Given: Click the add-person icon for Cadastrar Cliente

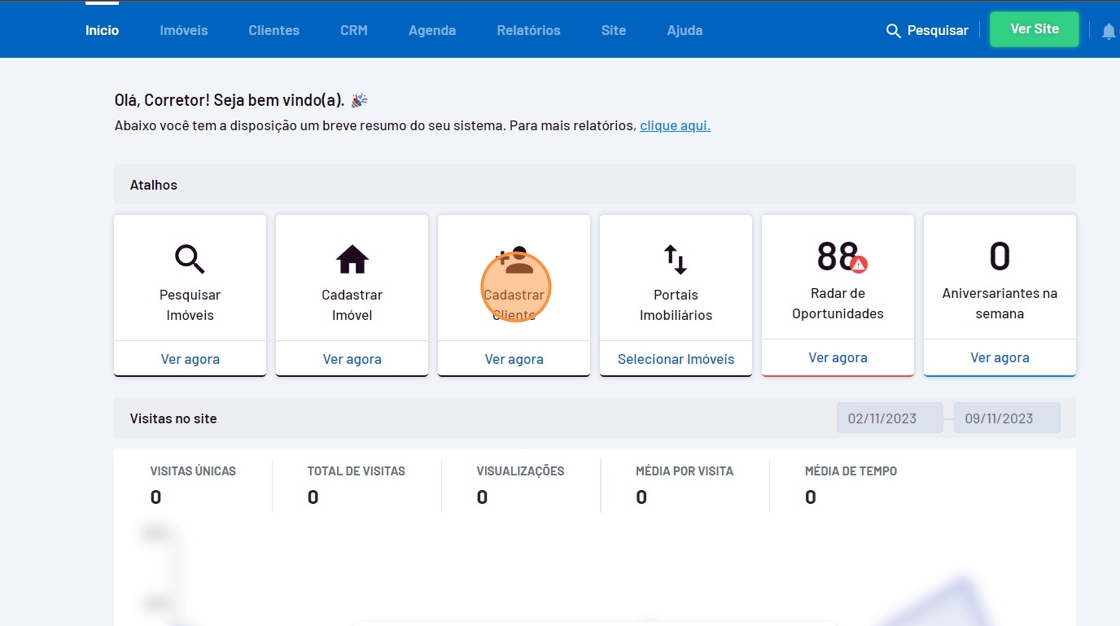Looking at the screenshot, I should pos(515,262).
